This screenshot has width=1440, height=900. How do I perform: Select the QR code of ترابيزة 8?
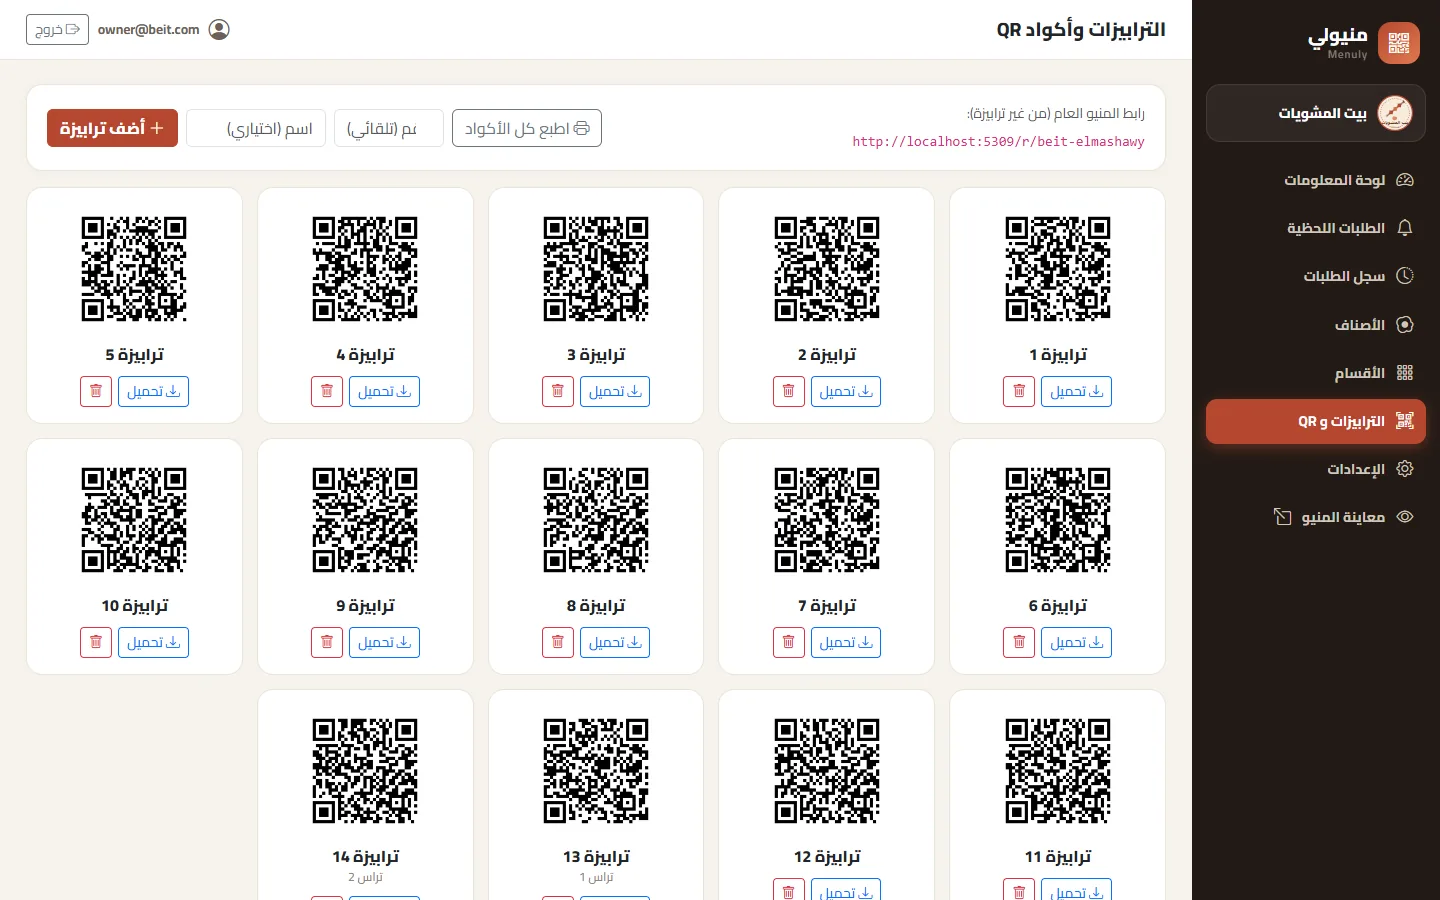tap(596, 520)
